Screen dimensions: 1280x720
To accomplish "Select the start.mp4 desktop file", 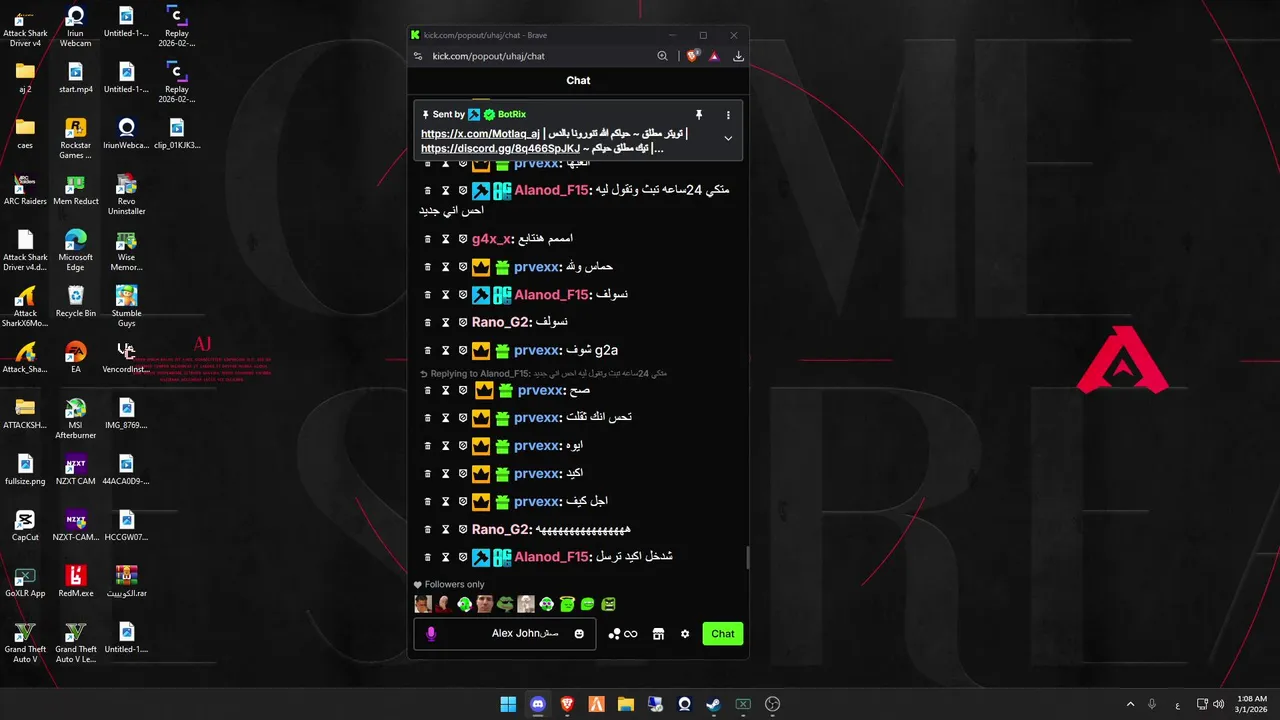I will coord(76,77).
